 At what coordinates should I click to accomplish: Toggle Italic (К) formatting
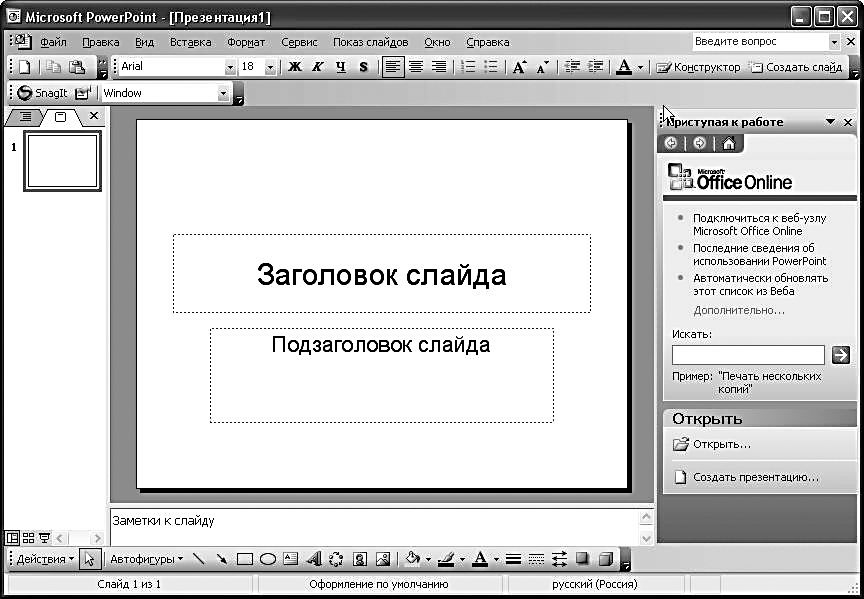(x=318, y=67)
